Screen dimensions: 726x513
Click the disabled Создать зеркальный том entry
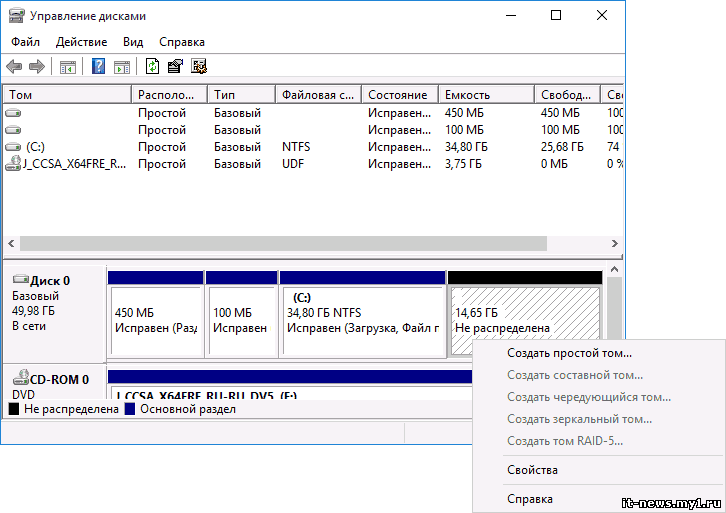tap(598, 419)
